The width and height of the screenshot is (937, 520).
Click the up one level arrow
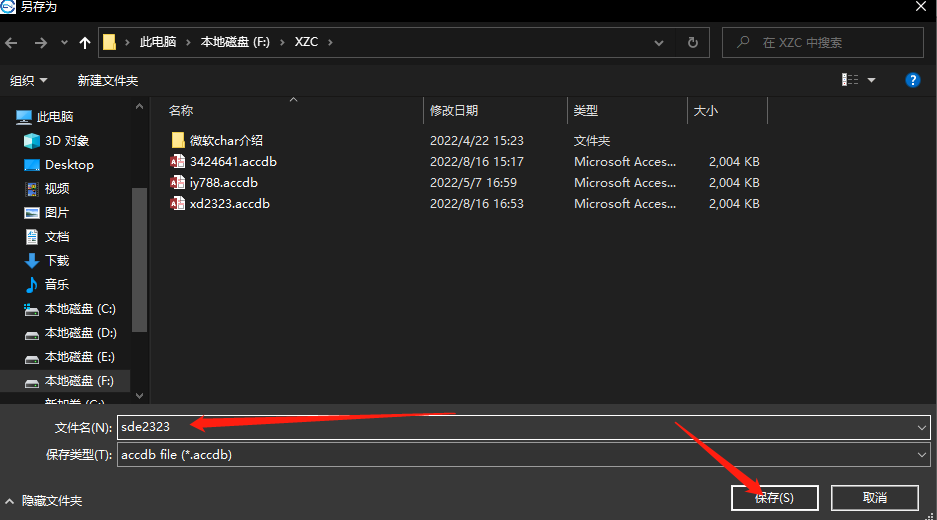tap(85, 43)
